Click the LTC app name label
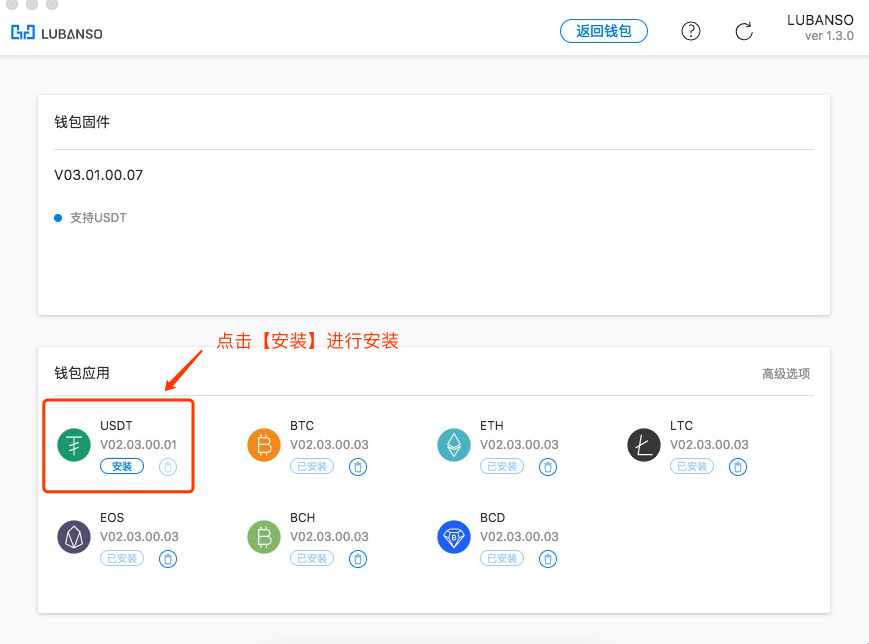Viewport: 869px width, 644px height. click(681, 426)
